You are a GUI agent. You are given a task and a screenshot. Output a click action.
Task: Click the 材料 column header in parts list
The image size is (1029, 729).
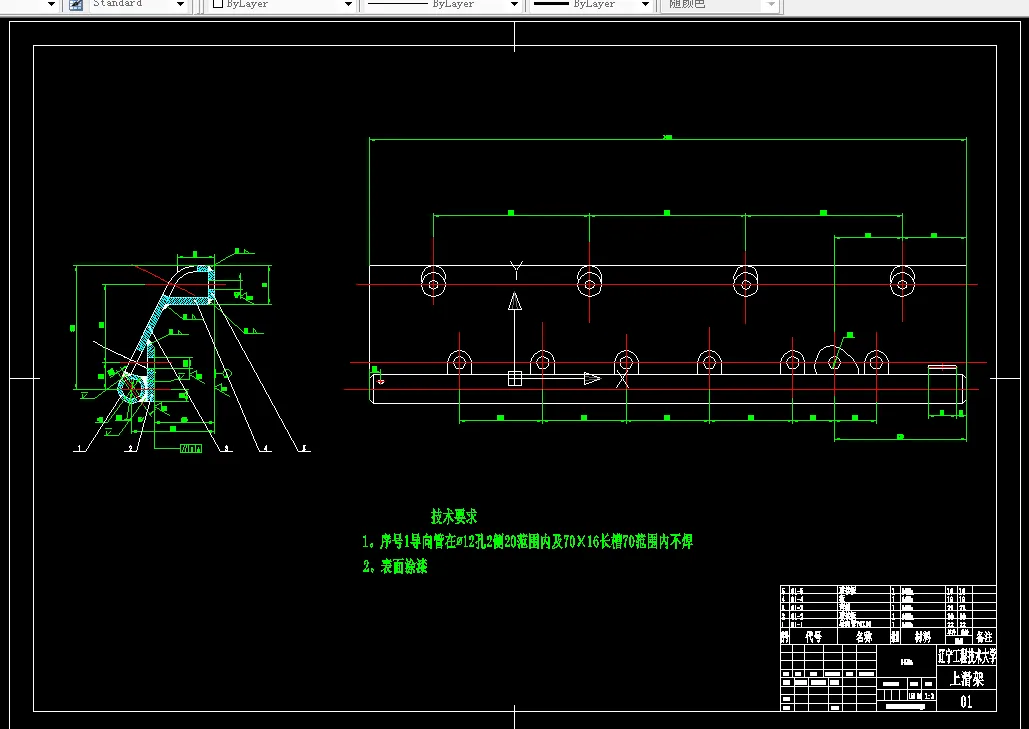pyautogui.click(x=923, y=636)
